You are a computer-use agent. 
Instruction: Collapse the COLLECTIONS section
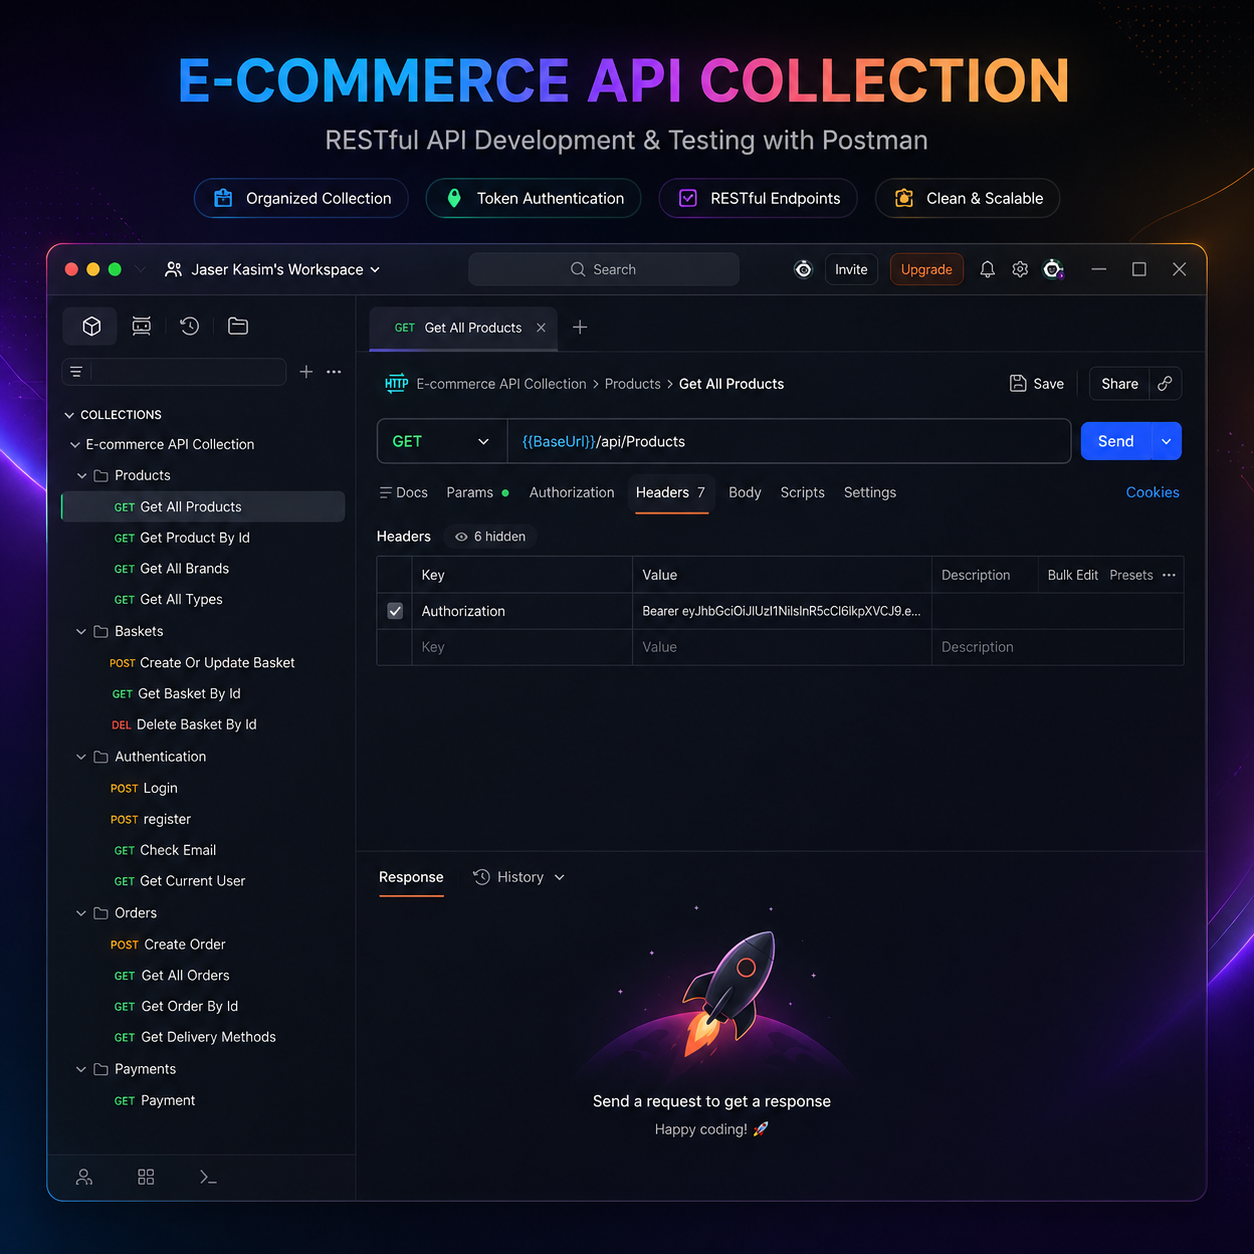click(x=69, y=415)
